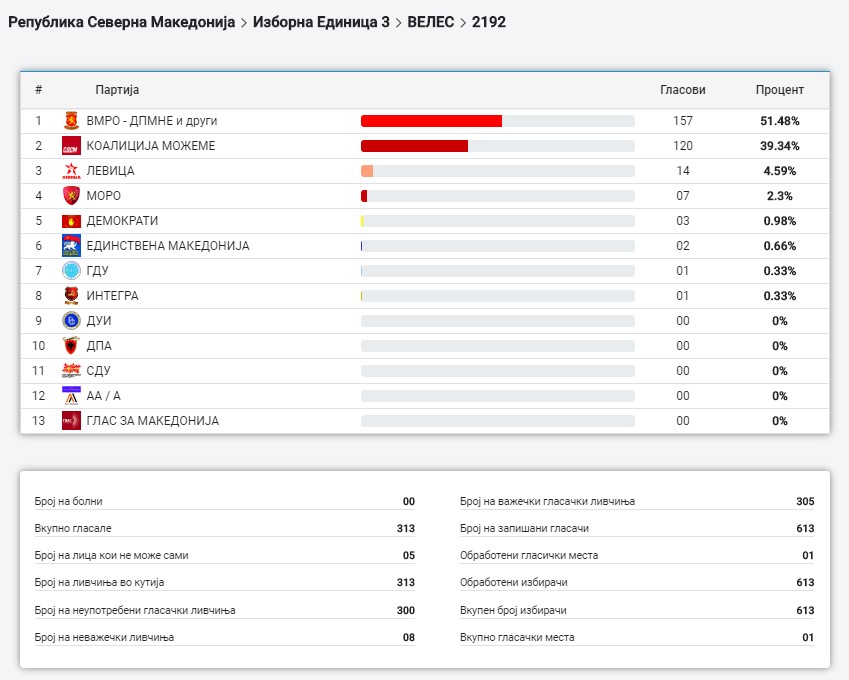
Task: Click the ГЛАС ЗА МАКЕДОНИЈА logo
Action: (x=71, y=421)
